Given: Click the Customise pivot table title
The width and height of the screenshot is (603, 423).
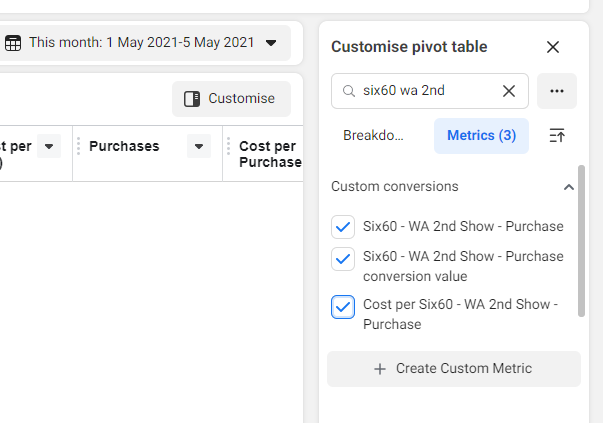Looking at the screenshot, I should [x=409, y=47].
